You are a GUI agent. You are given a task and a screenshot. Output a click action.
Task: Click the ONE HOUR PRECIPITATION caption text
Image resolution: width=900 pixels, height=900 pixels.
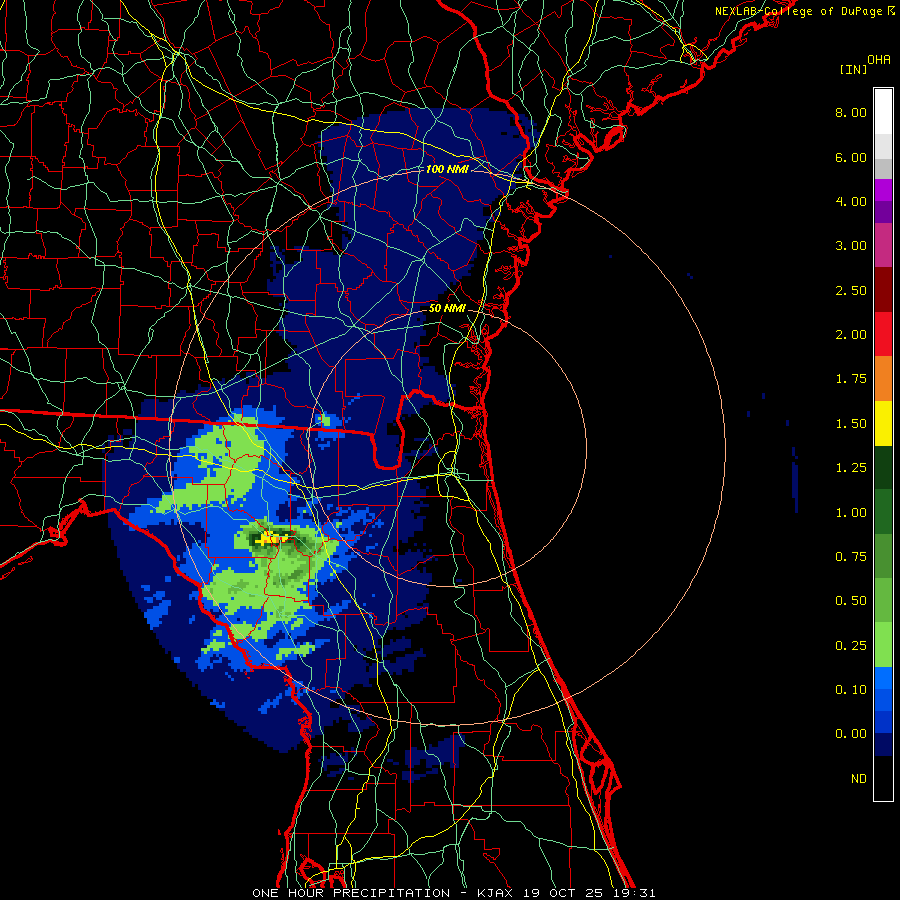[351, 893]
